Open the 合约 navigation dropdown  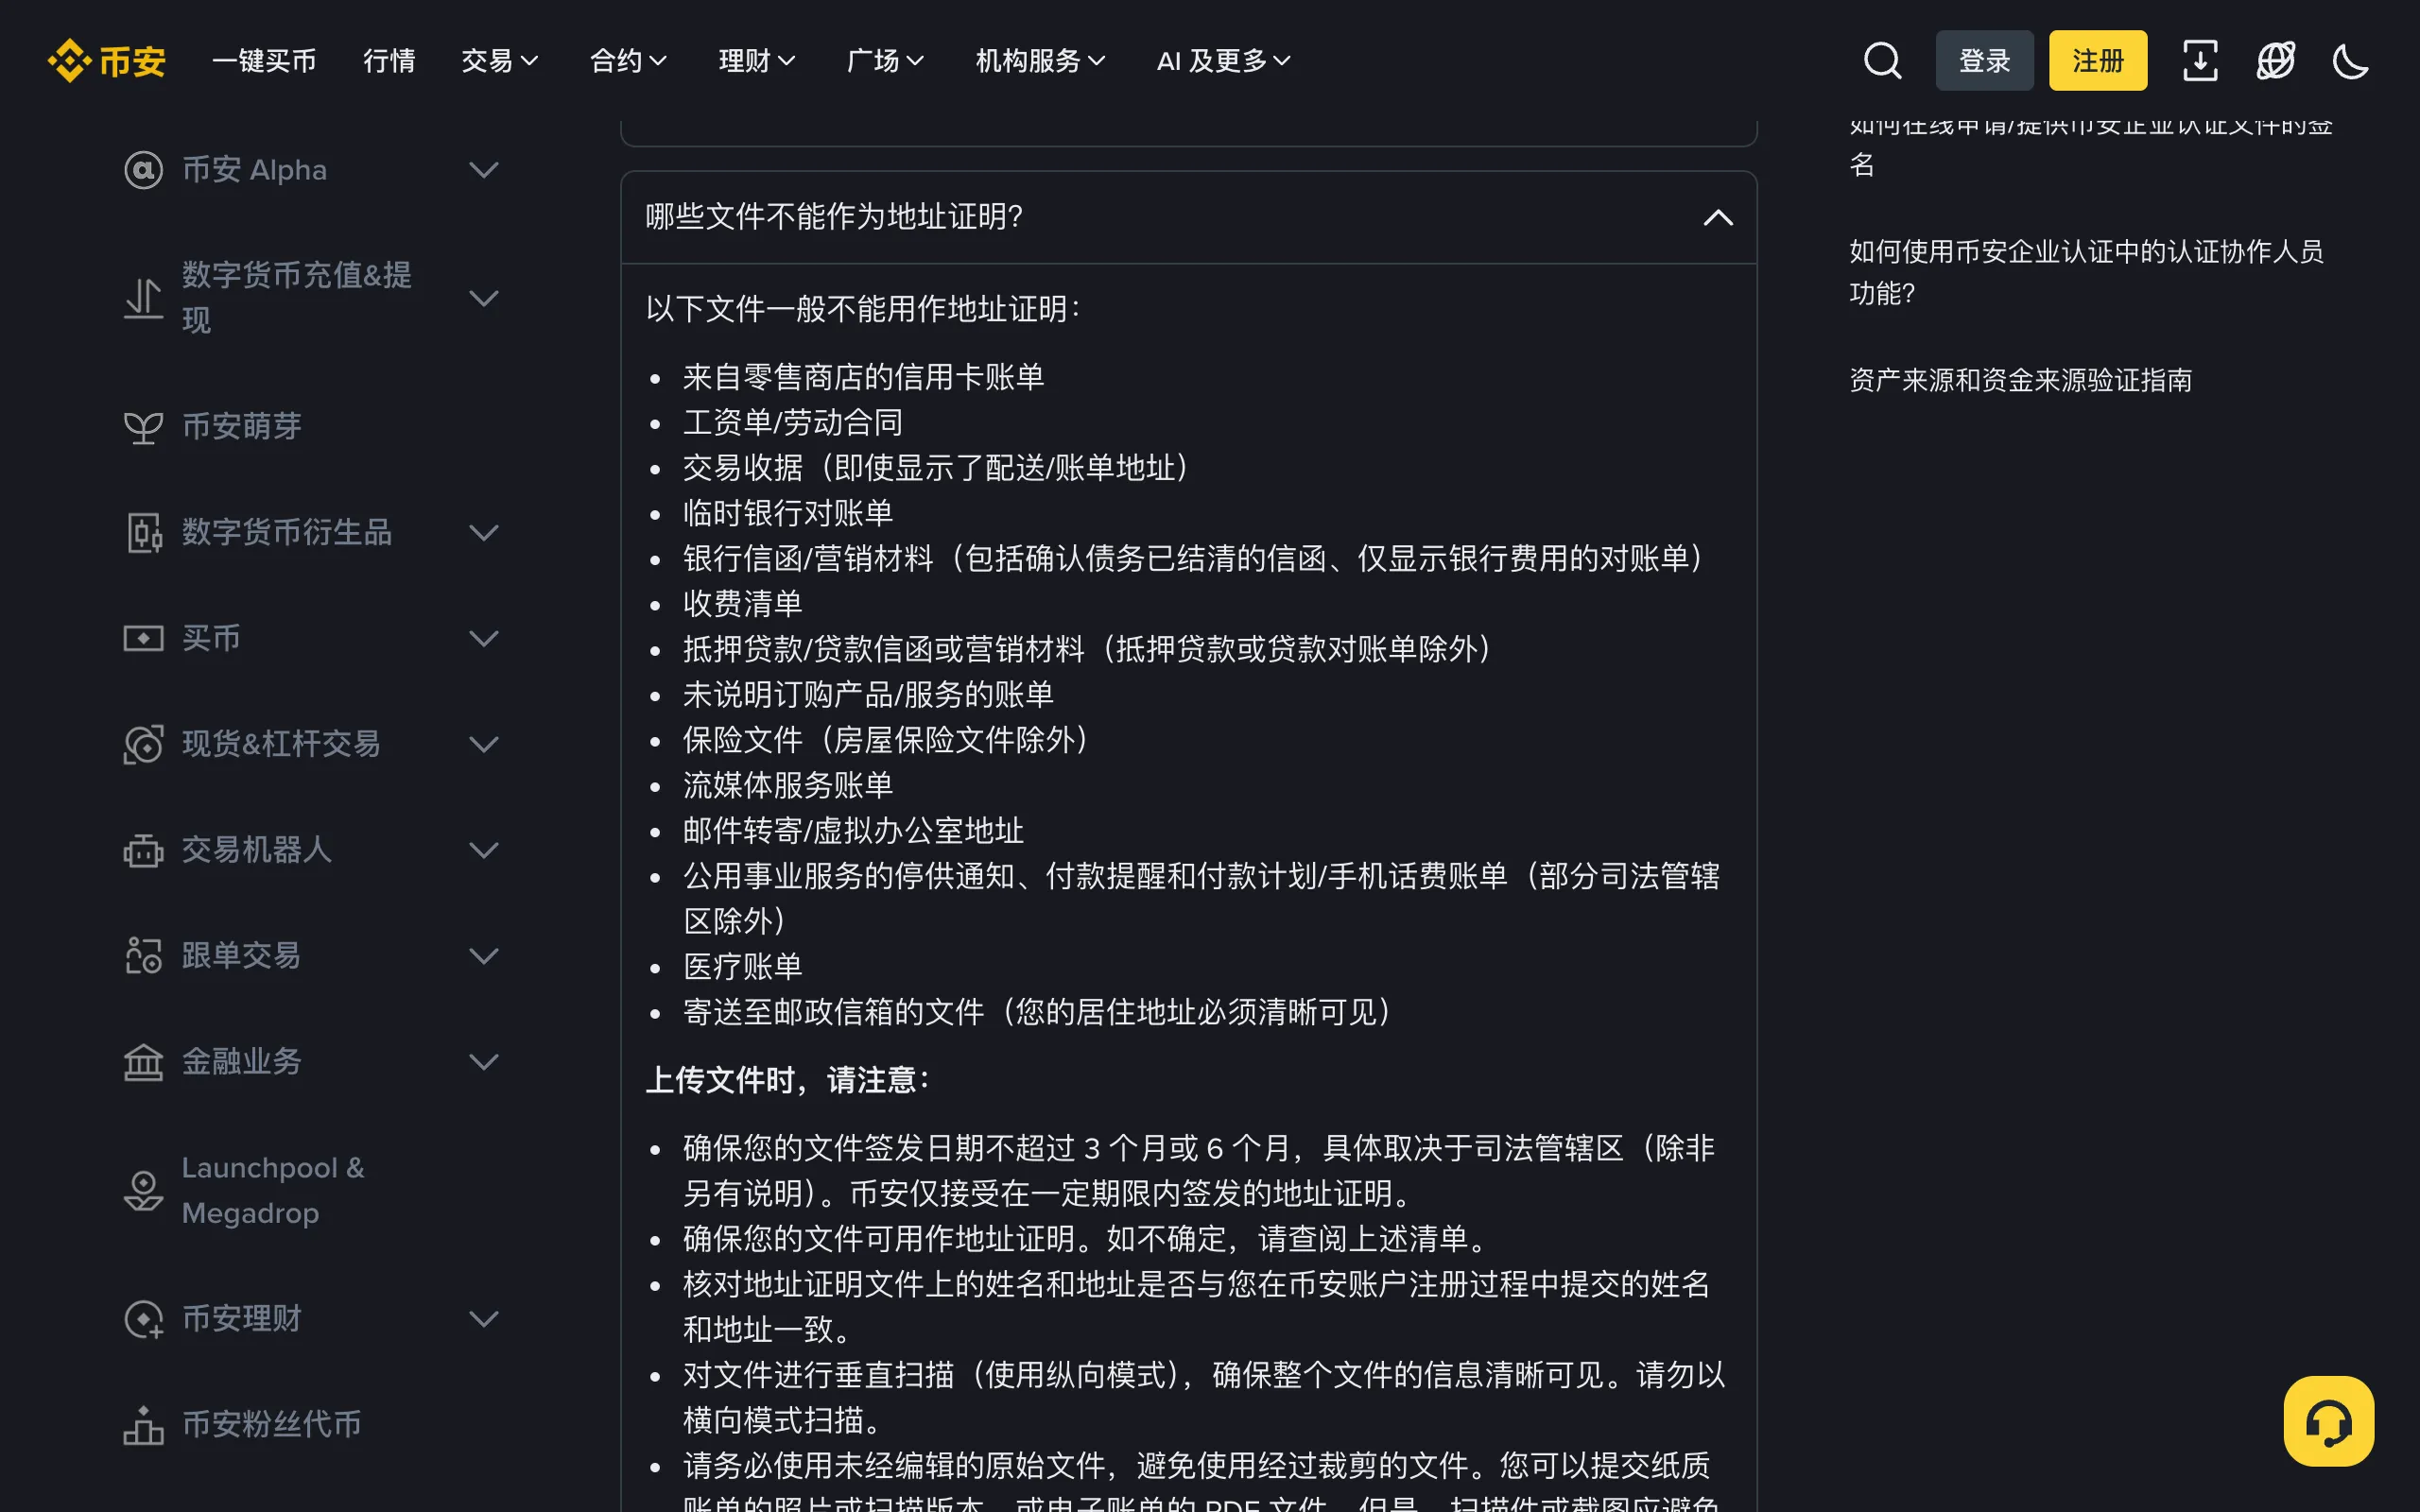[628, 61]
